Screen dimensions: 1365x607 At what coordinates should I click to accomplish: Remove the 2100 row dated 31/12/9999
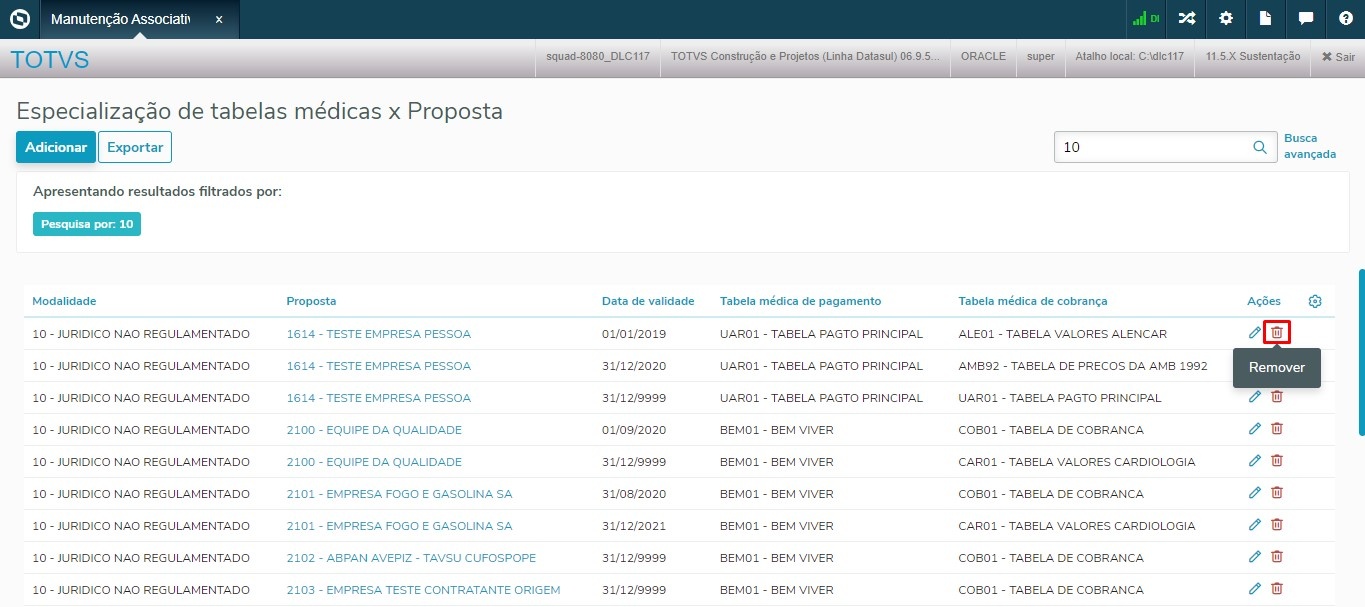1276,461
